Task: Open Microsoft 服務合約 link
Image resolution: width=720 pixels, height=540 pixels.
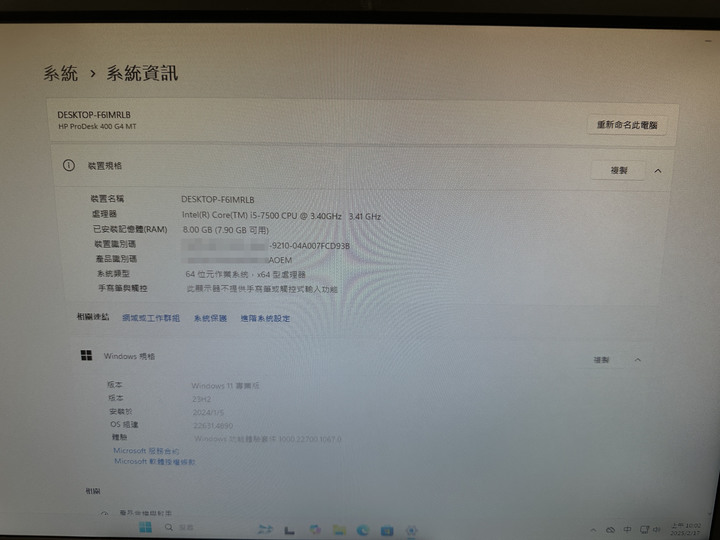Action: 146,451
